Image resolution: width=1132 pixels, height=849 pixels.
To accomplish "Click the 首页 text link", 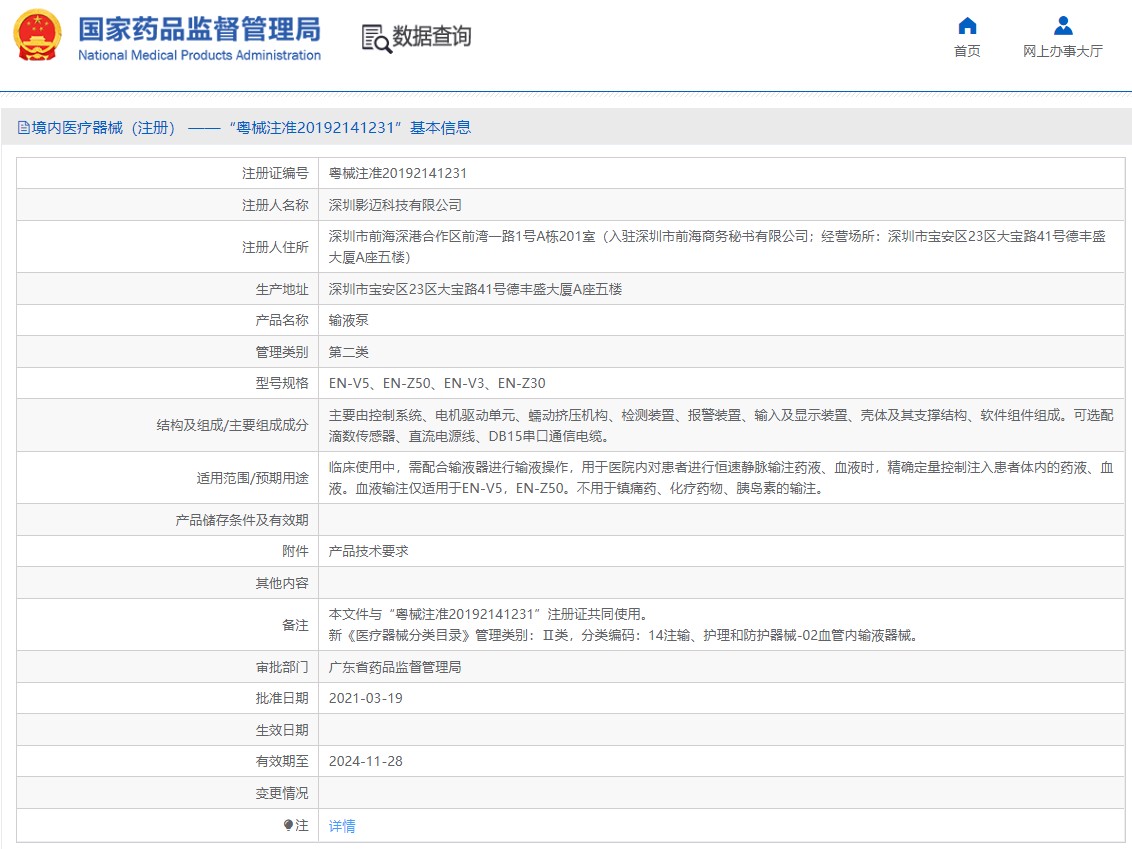I will click(967, 51).
